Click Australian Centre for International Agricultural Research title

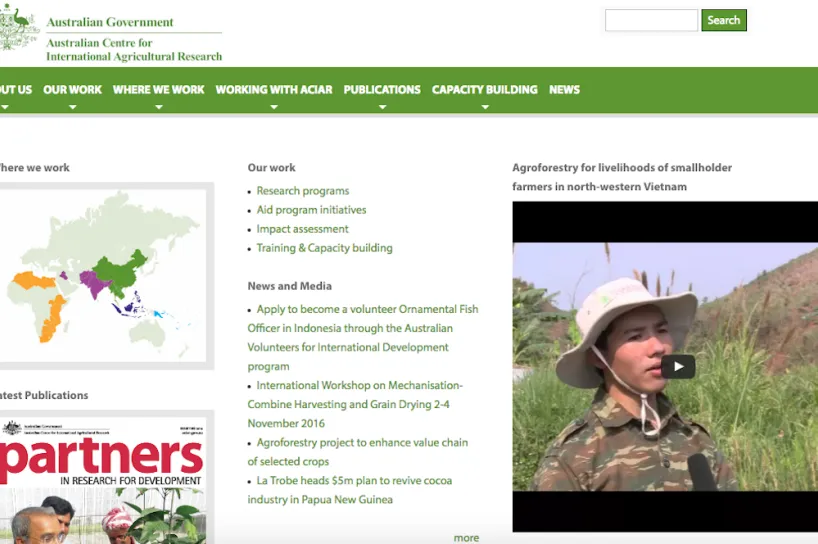pyautogui.click(x=134, y=50)
